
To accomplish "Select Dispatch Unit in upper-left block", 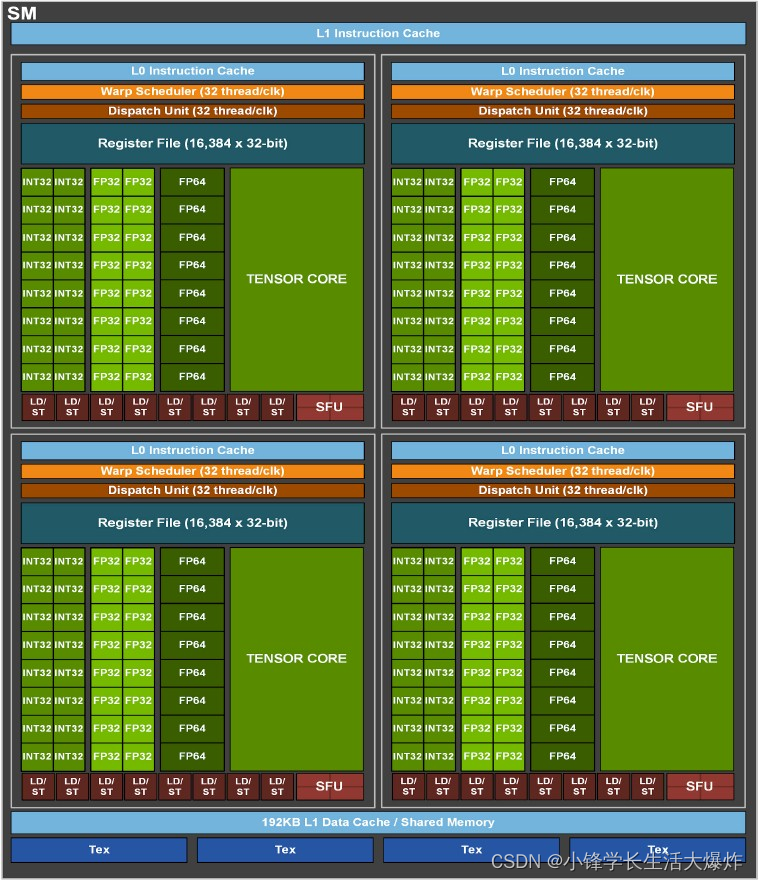I will click(193, 111).
